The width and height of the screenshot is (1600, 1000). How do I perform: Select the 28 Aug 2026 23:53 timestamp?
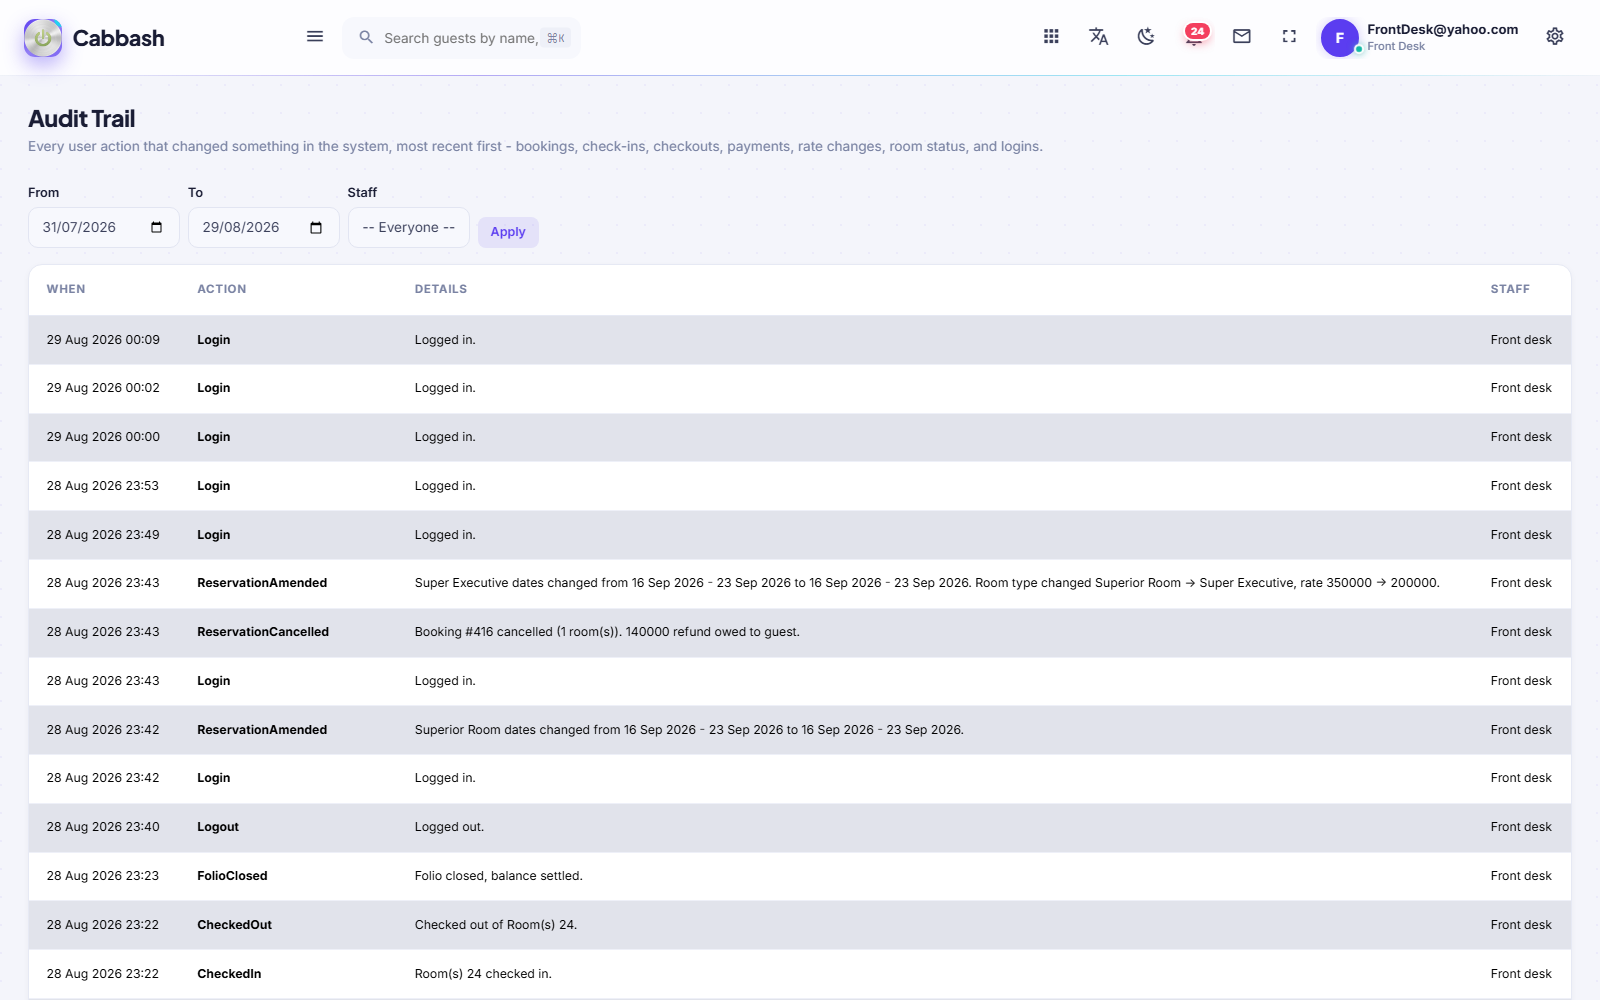(x=103, y=486)
